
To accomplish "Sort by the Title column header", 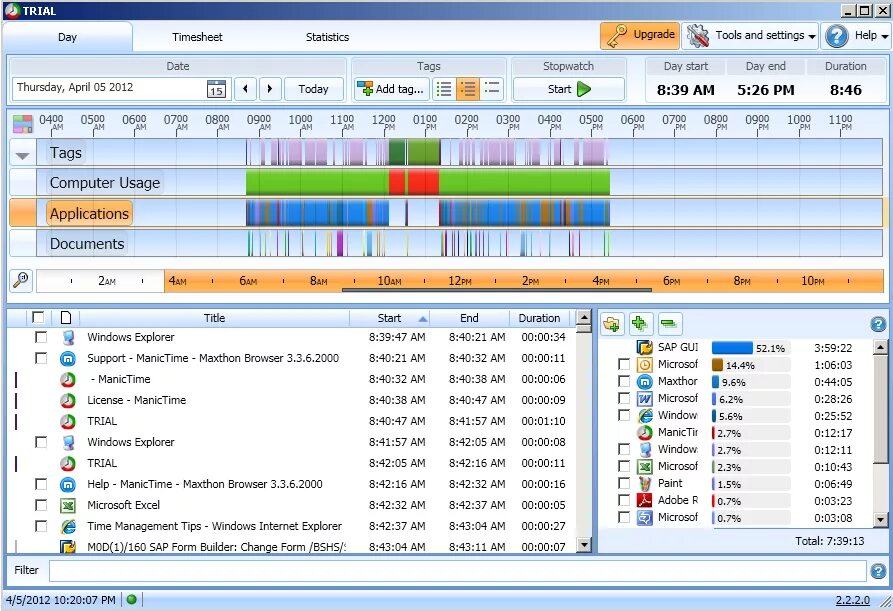I will click(x=214, y=318).
